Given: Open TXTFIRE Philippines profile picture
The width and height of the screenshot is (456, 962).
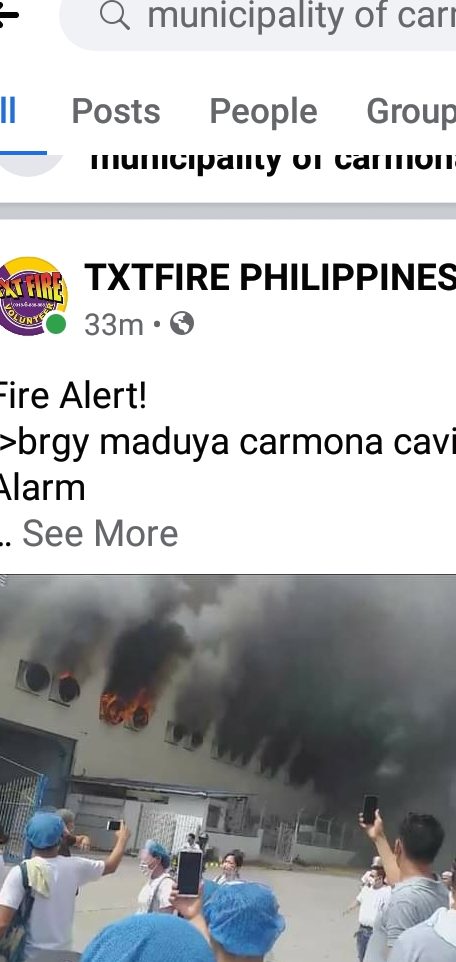Looking at the screenshot, I should pyautogui.click(x=32, y=296).
